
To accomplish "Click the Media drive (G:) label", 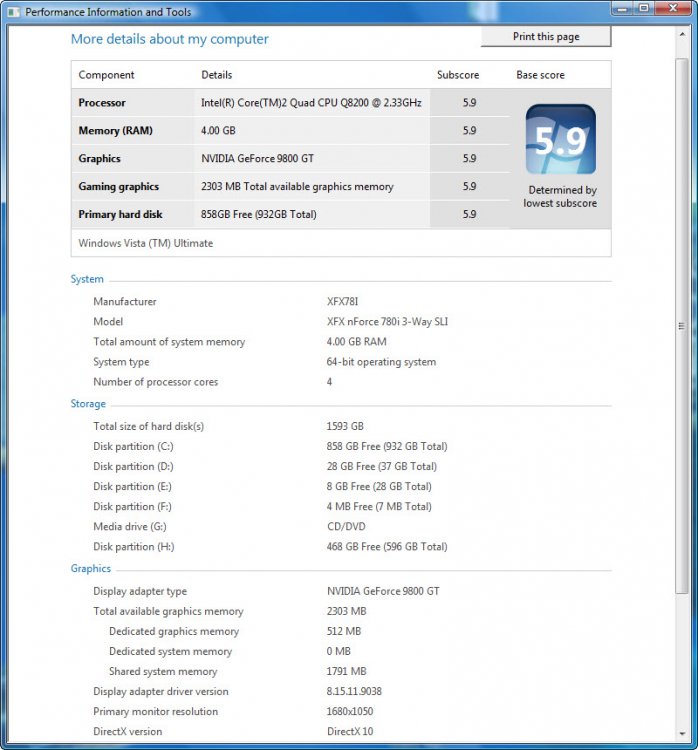I will click(x=130, y=527).
